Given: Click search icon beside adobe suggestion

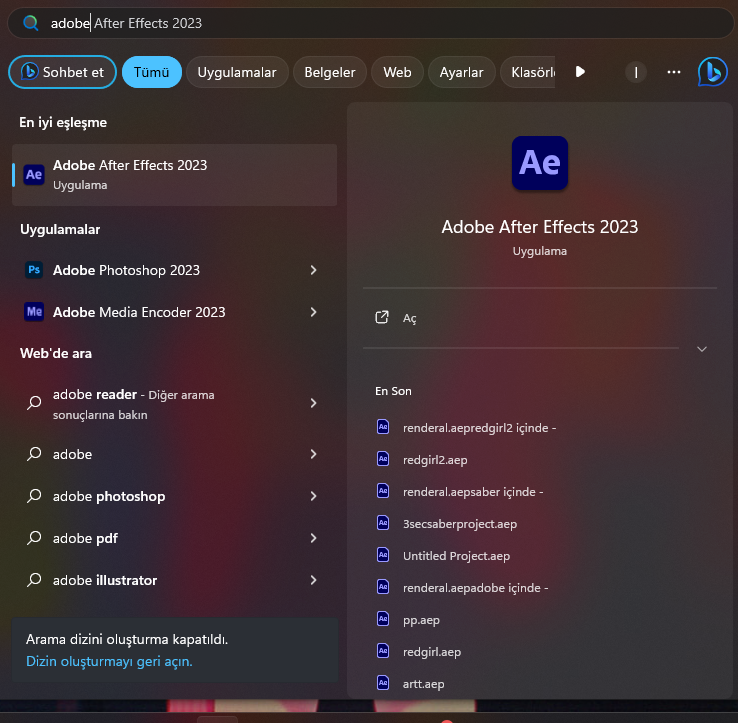Looking at the screenshot, I should pos(34,454).
